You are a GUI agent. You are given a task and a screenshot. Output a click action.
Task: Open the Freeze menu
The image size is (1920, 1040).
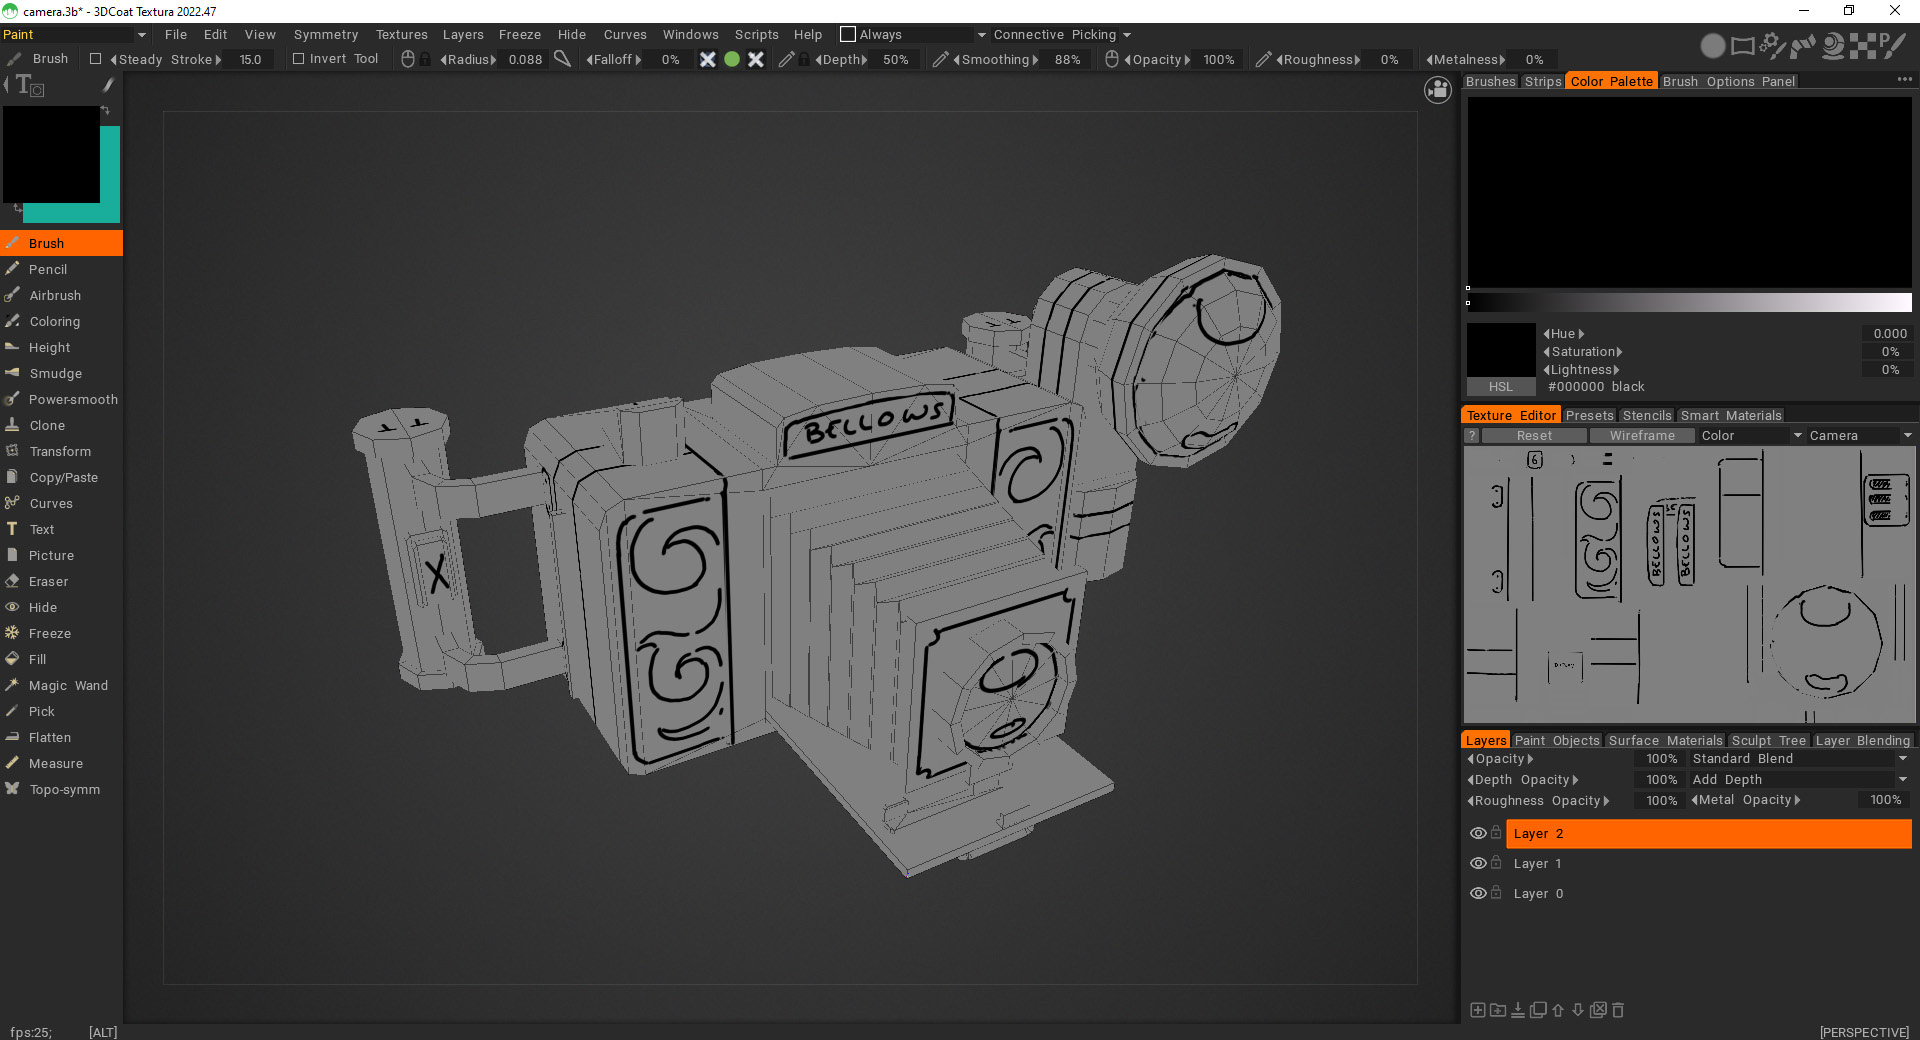tap(519, 34)
